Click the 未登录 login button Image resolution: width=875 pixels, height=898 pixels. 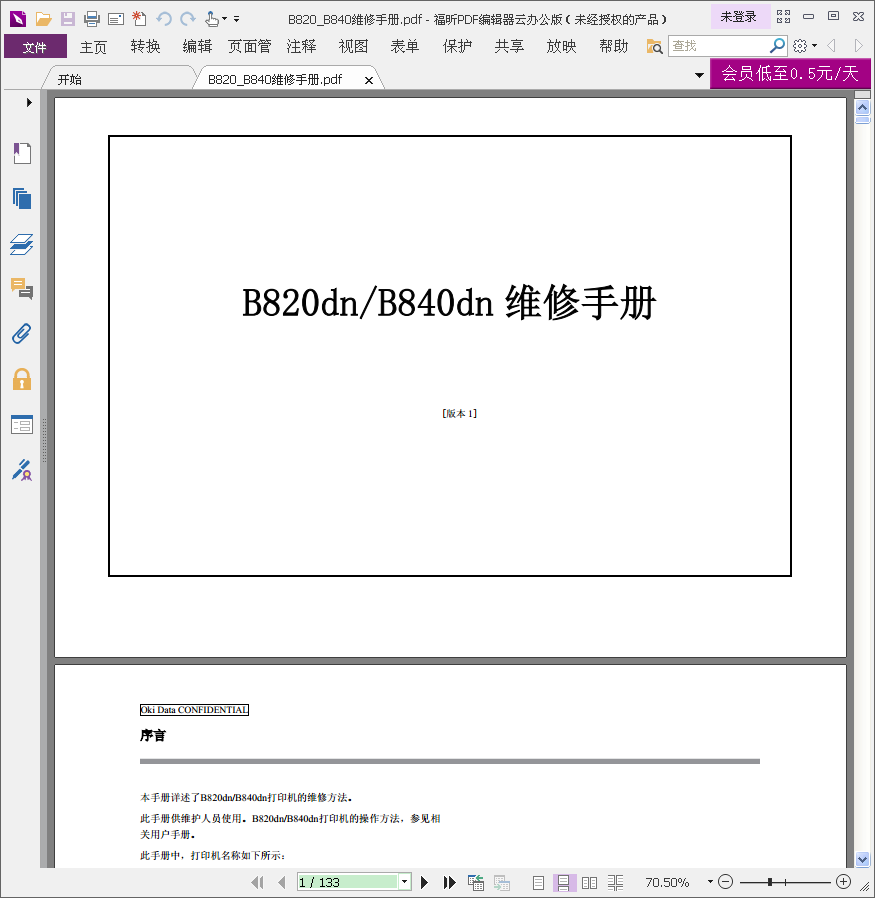pos(738,17)
